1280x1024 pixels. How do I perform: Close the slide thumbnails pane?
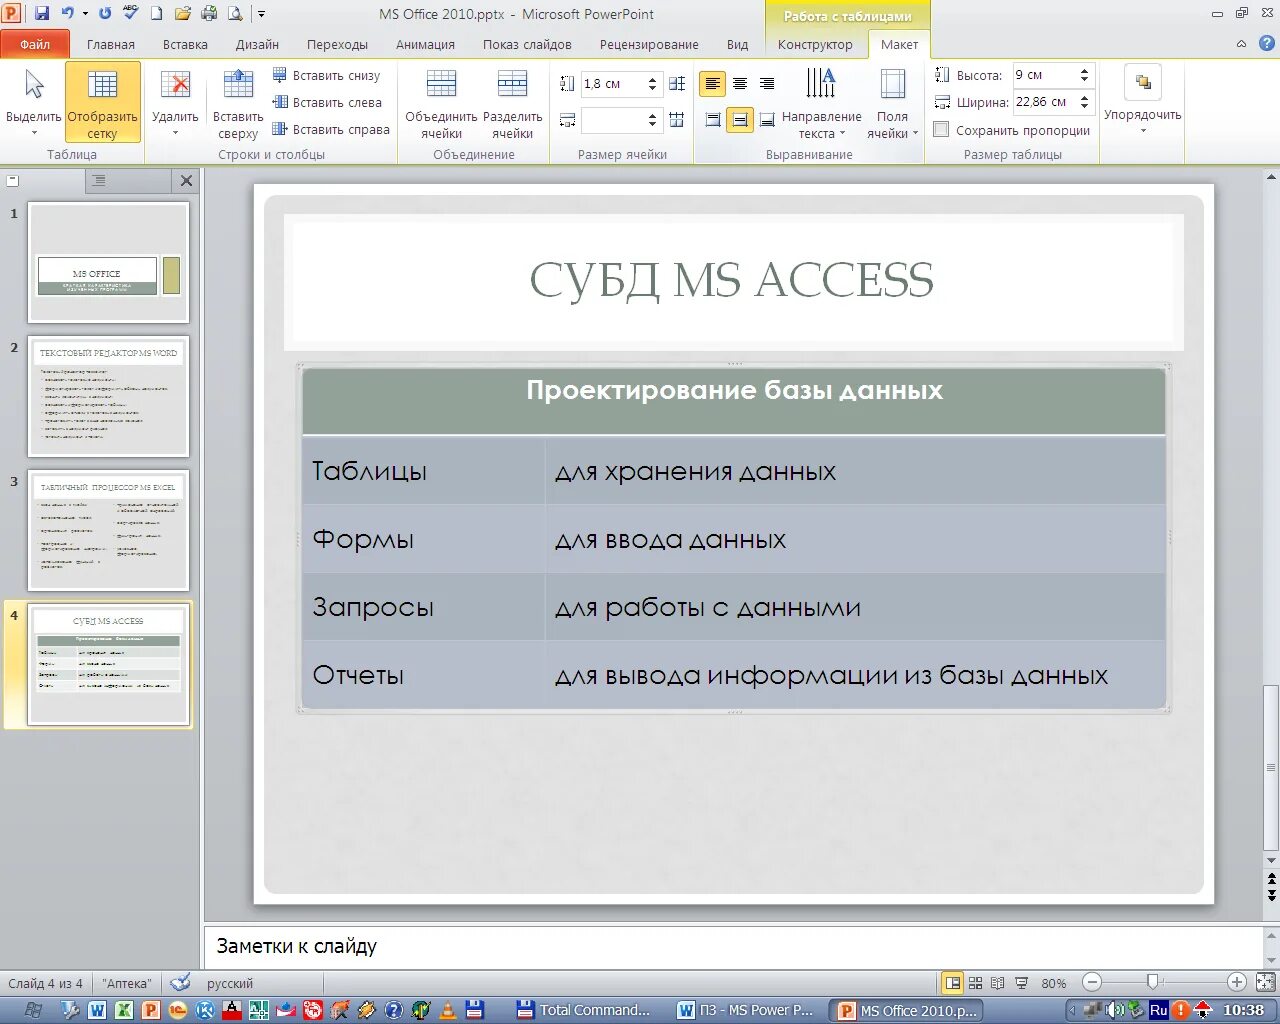tap(186, 181)
